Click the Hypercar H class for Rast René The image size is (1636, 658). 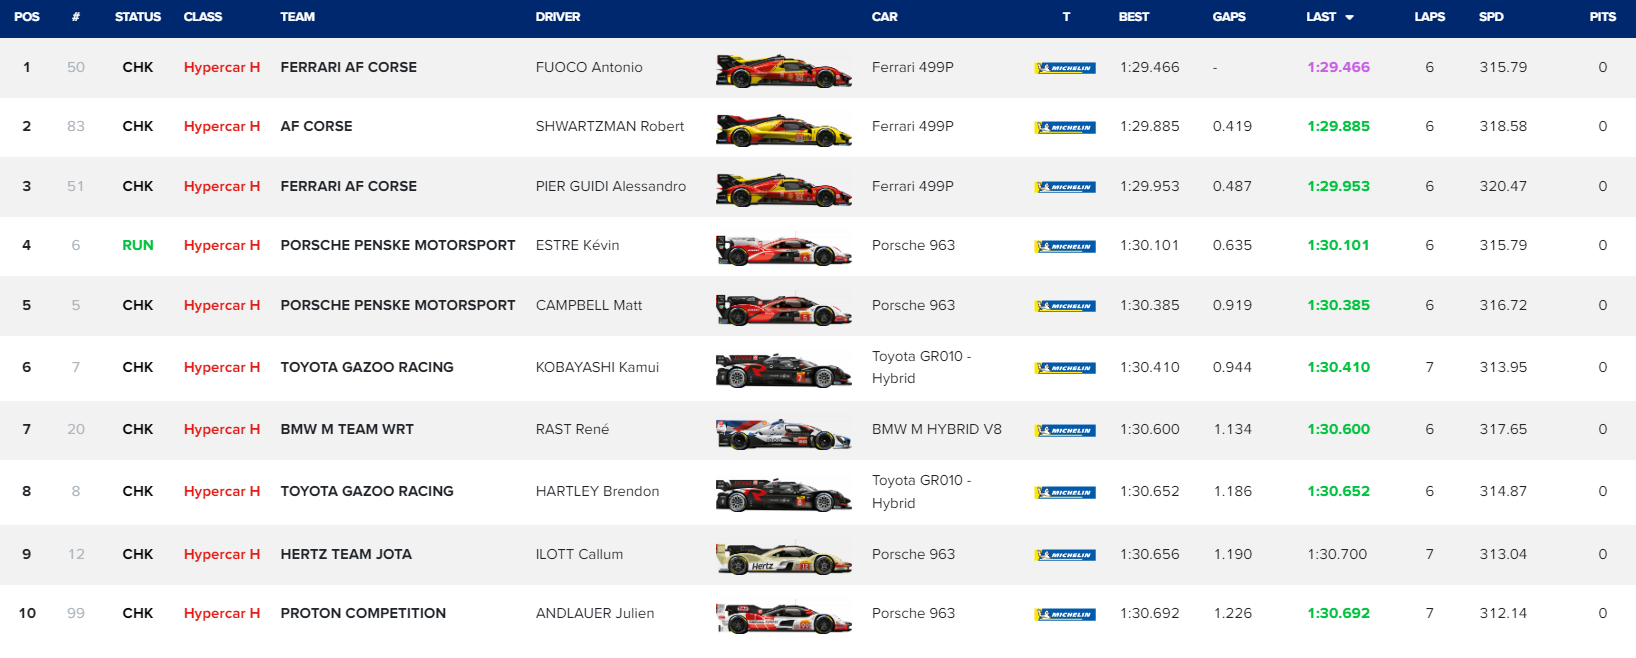click(221, 430)
